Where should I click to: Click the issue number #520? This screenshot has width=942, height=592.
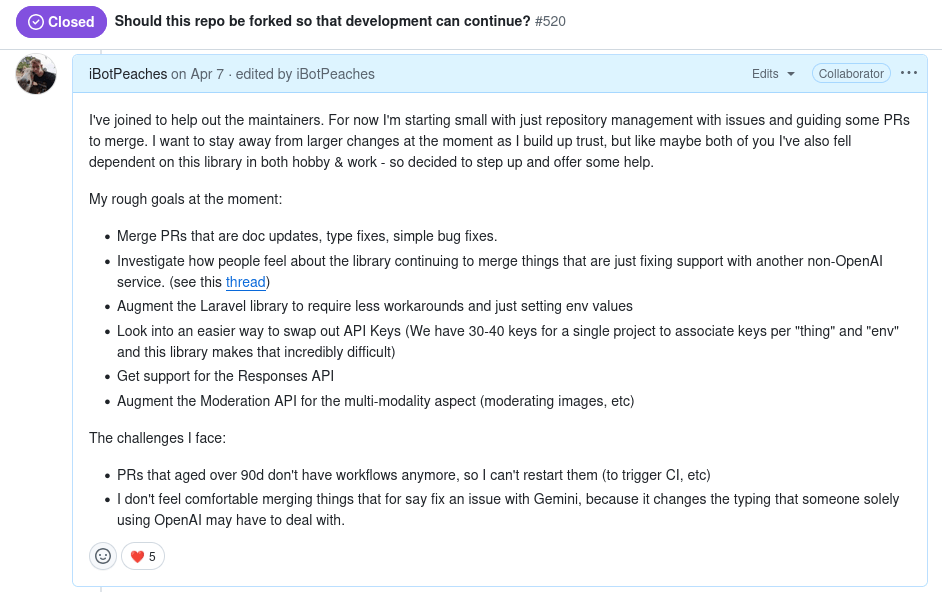[x=550, y=21]
